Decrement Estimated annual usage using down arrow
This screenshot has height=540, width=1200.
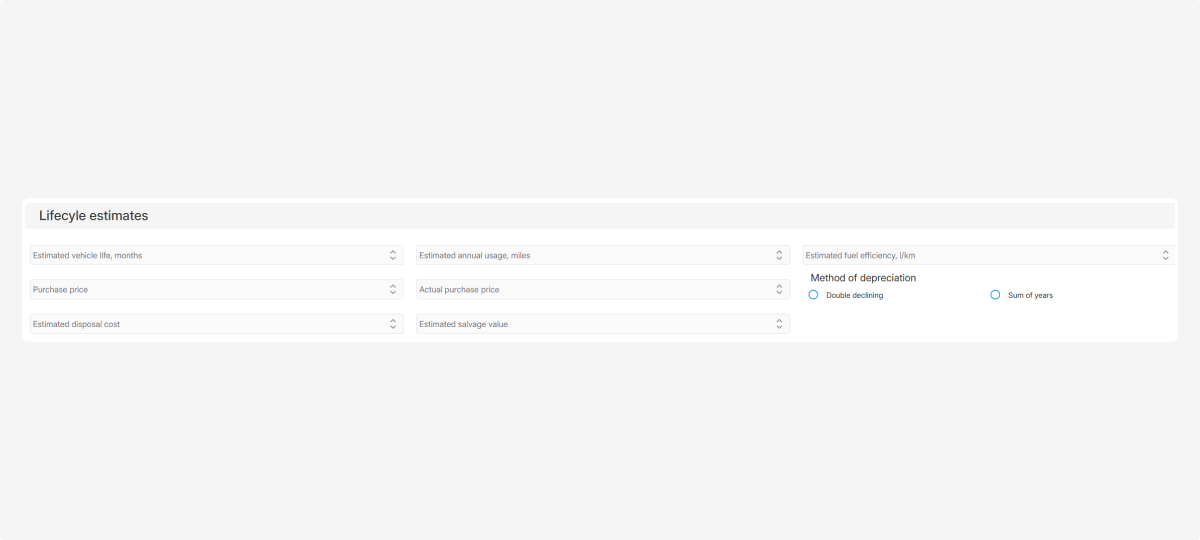[x=779, y=259]
